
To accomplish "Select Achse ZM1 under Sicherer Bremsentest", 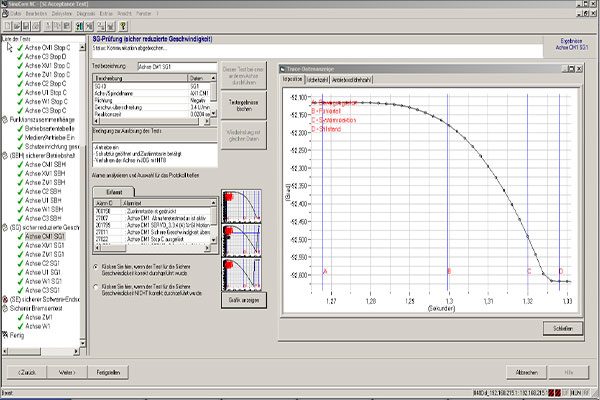I will 39,317.
